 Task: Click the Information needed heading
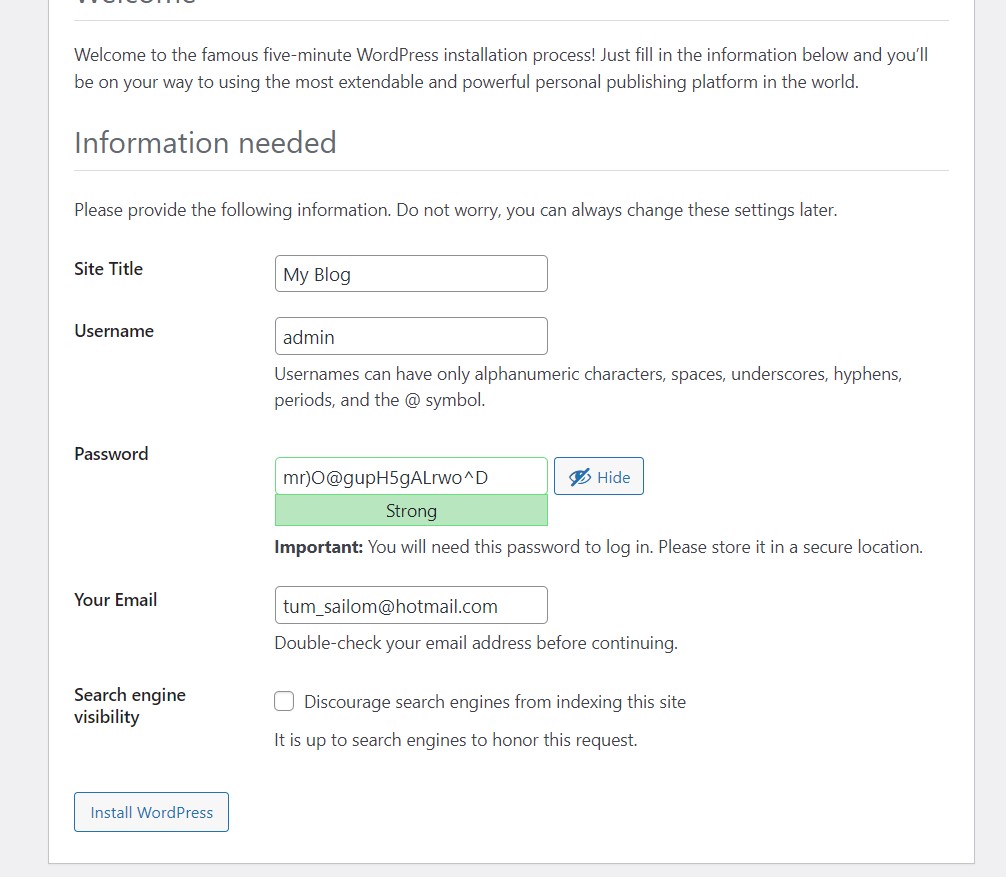click(205, 143)
